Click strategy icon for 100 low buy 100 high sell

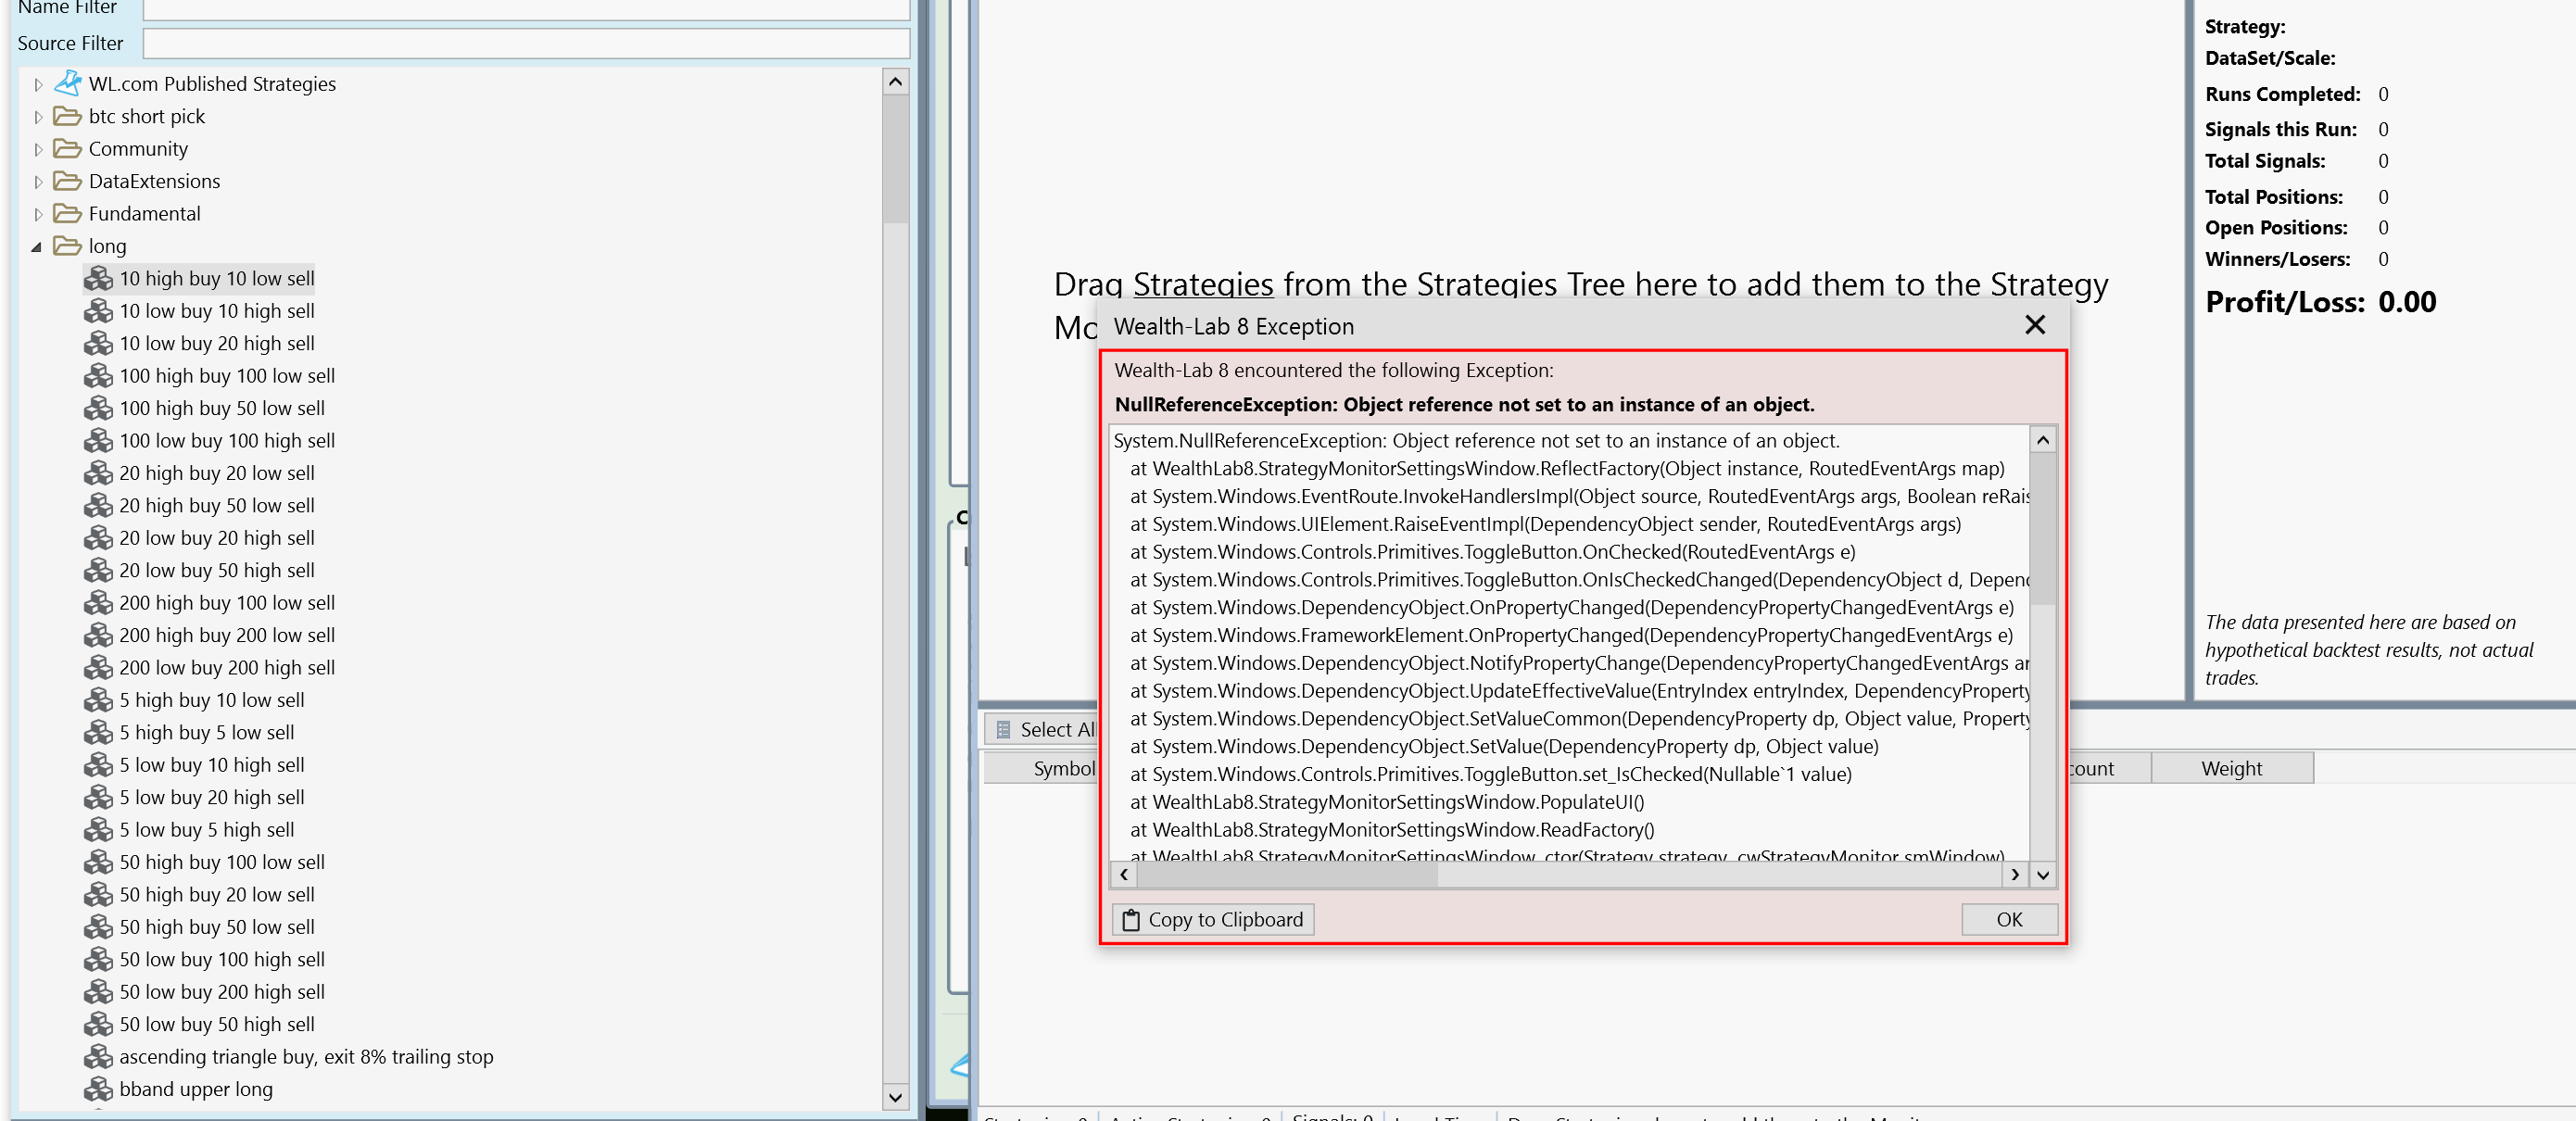tap(98, 440)
